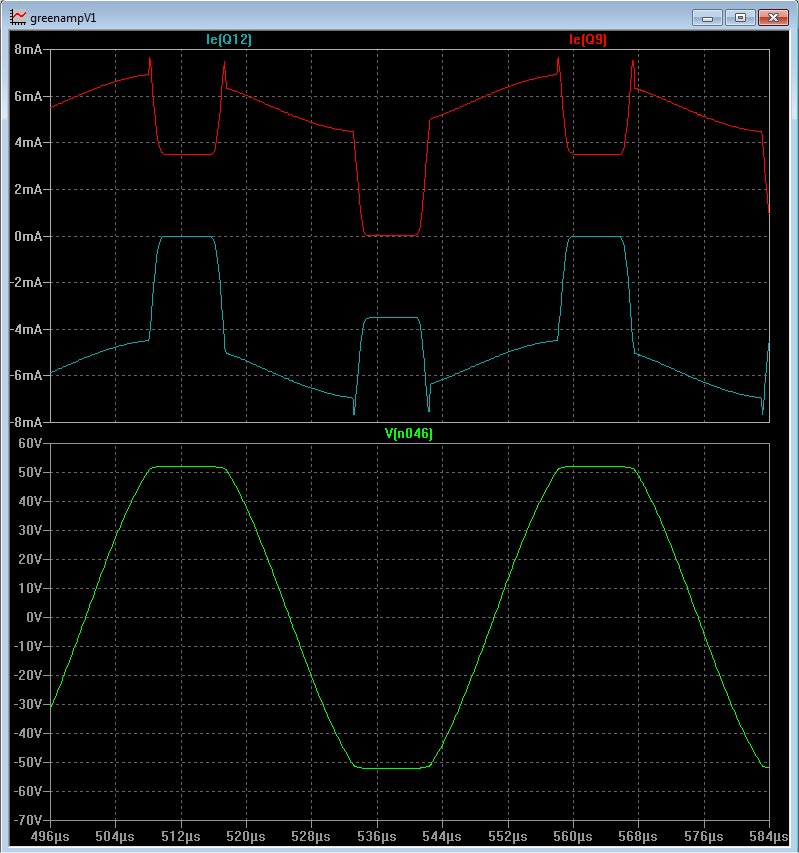
Task: Click the 0mA axis label
Action: coord(28,236)
